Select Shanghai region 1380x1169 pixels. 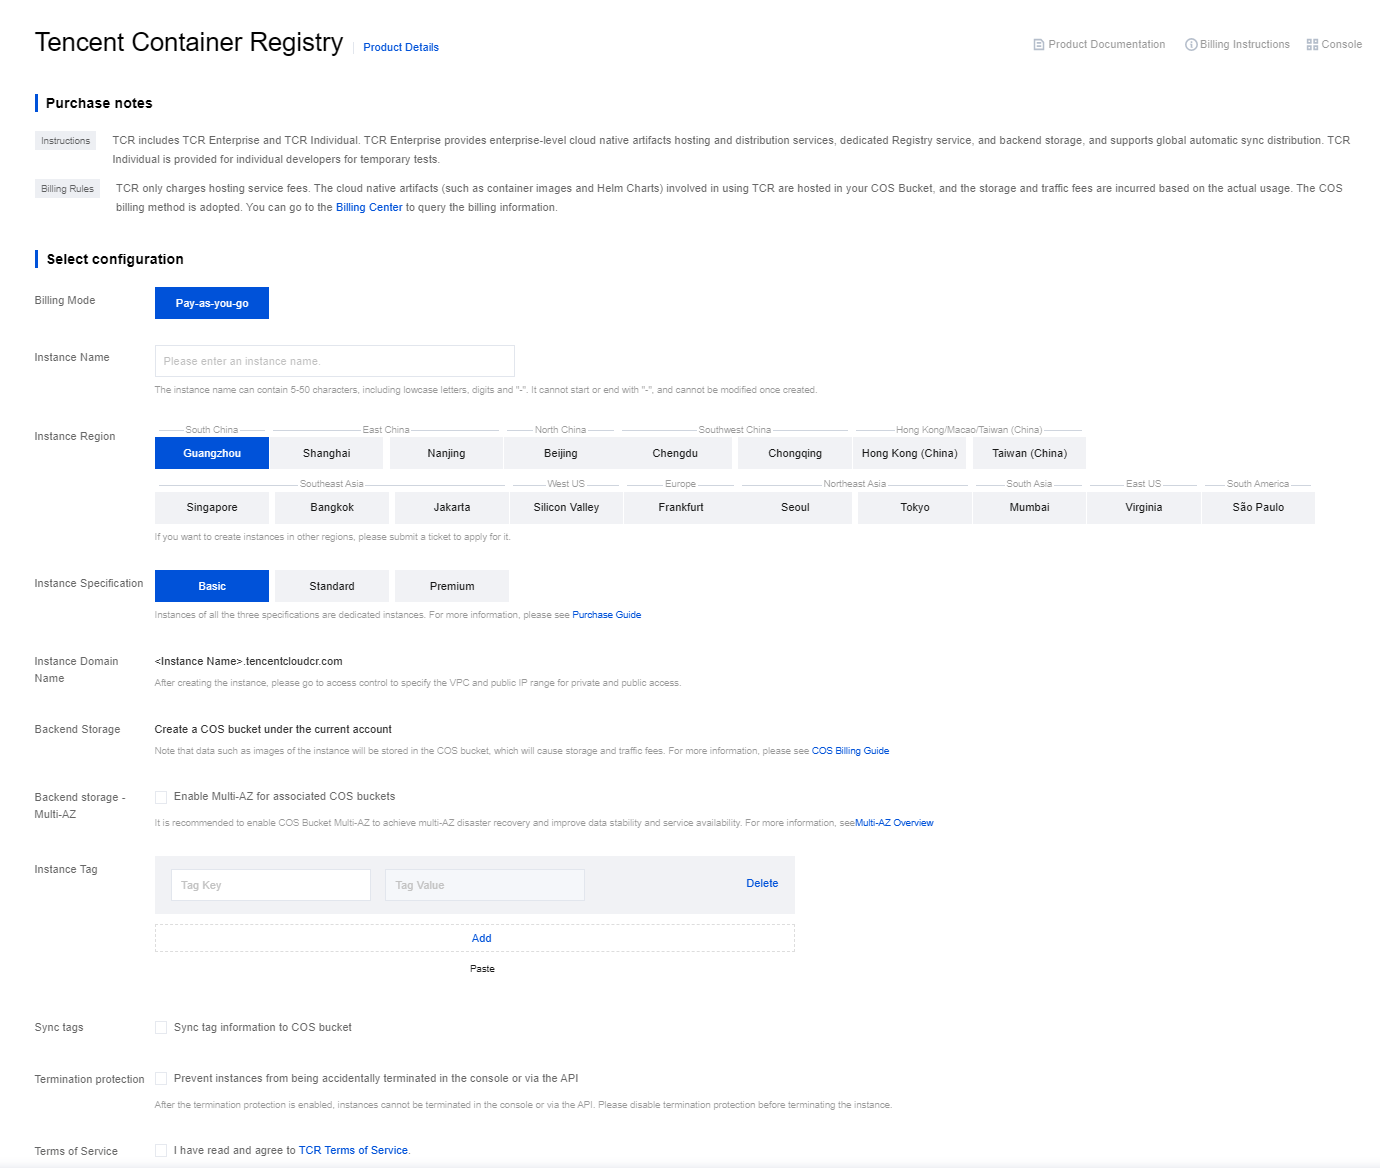[327, 453]
